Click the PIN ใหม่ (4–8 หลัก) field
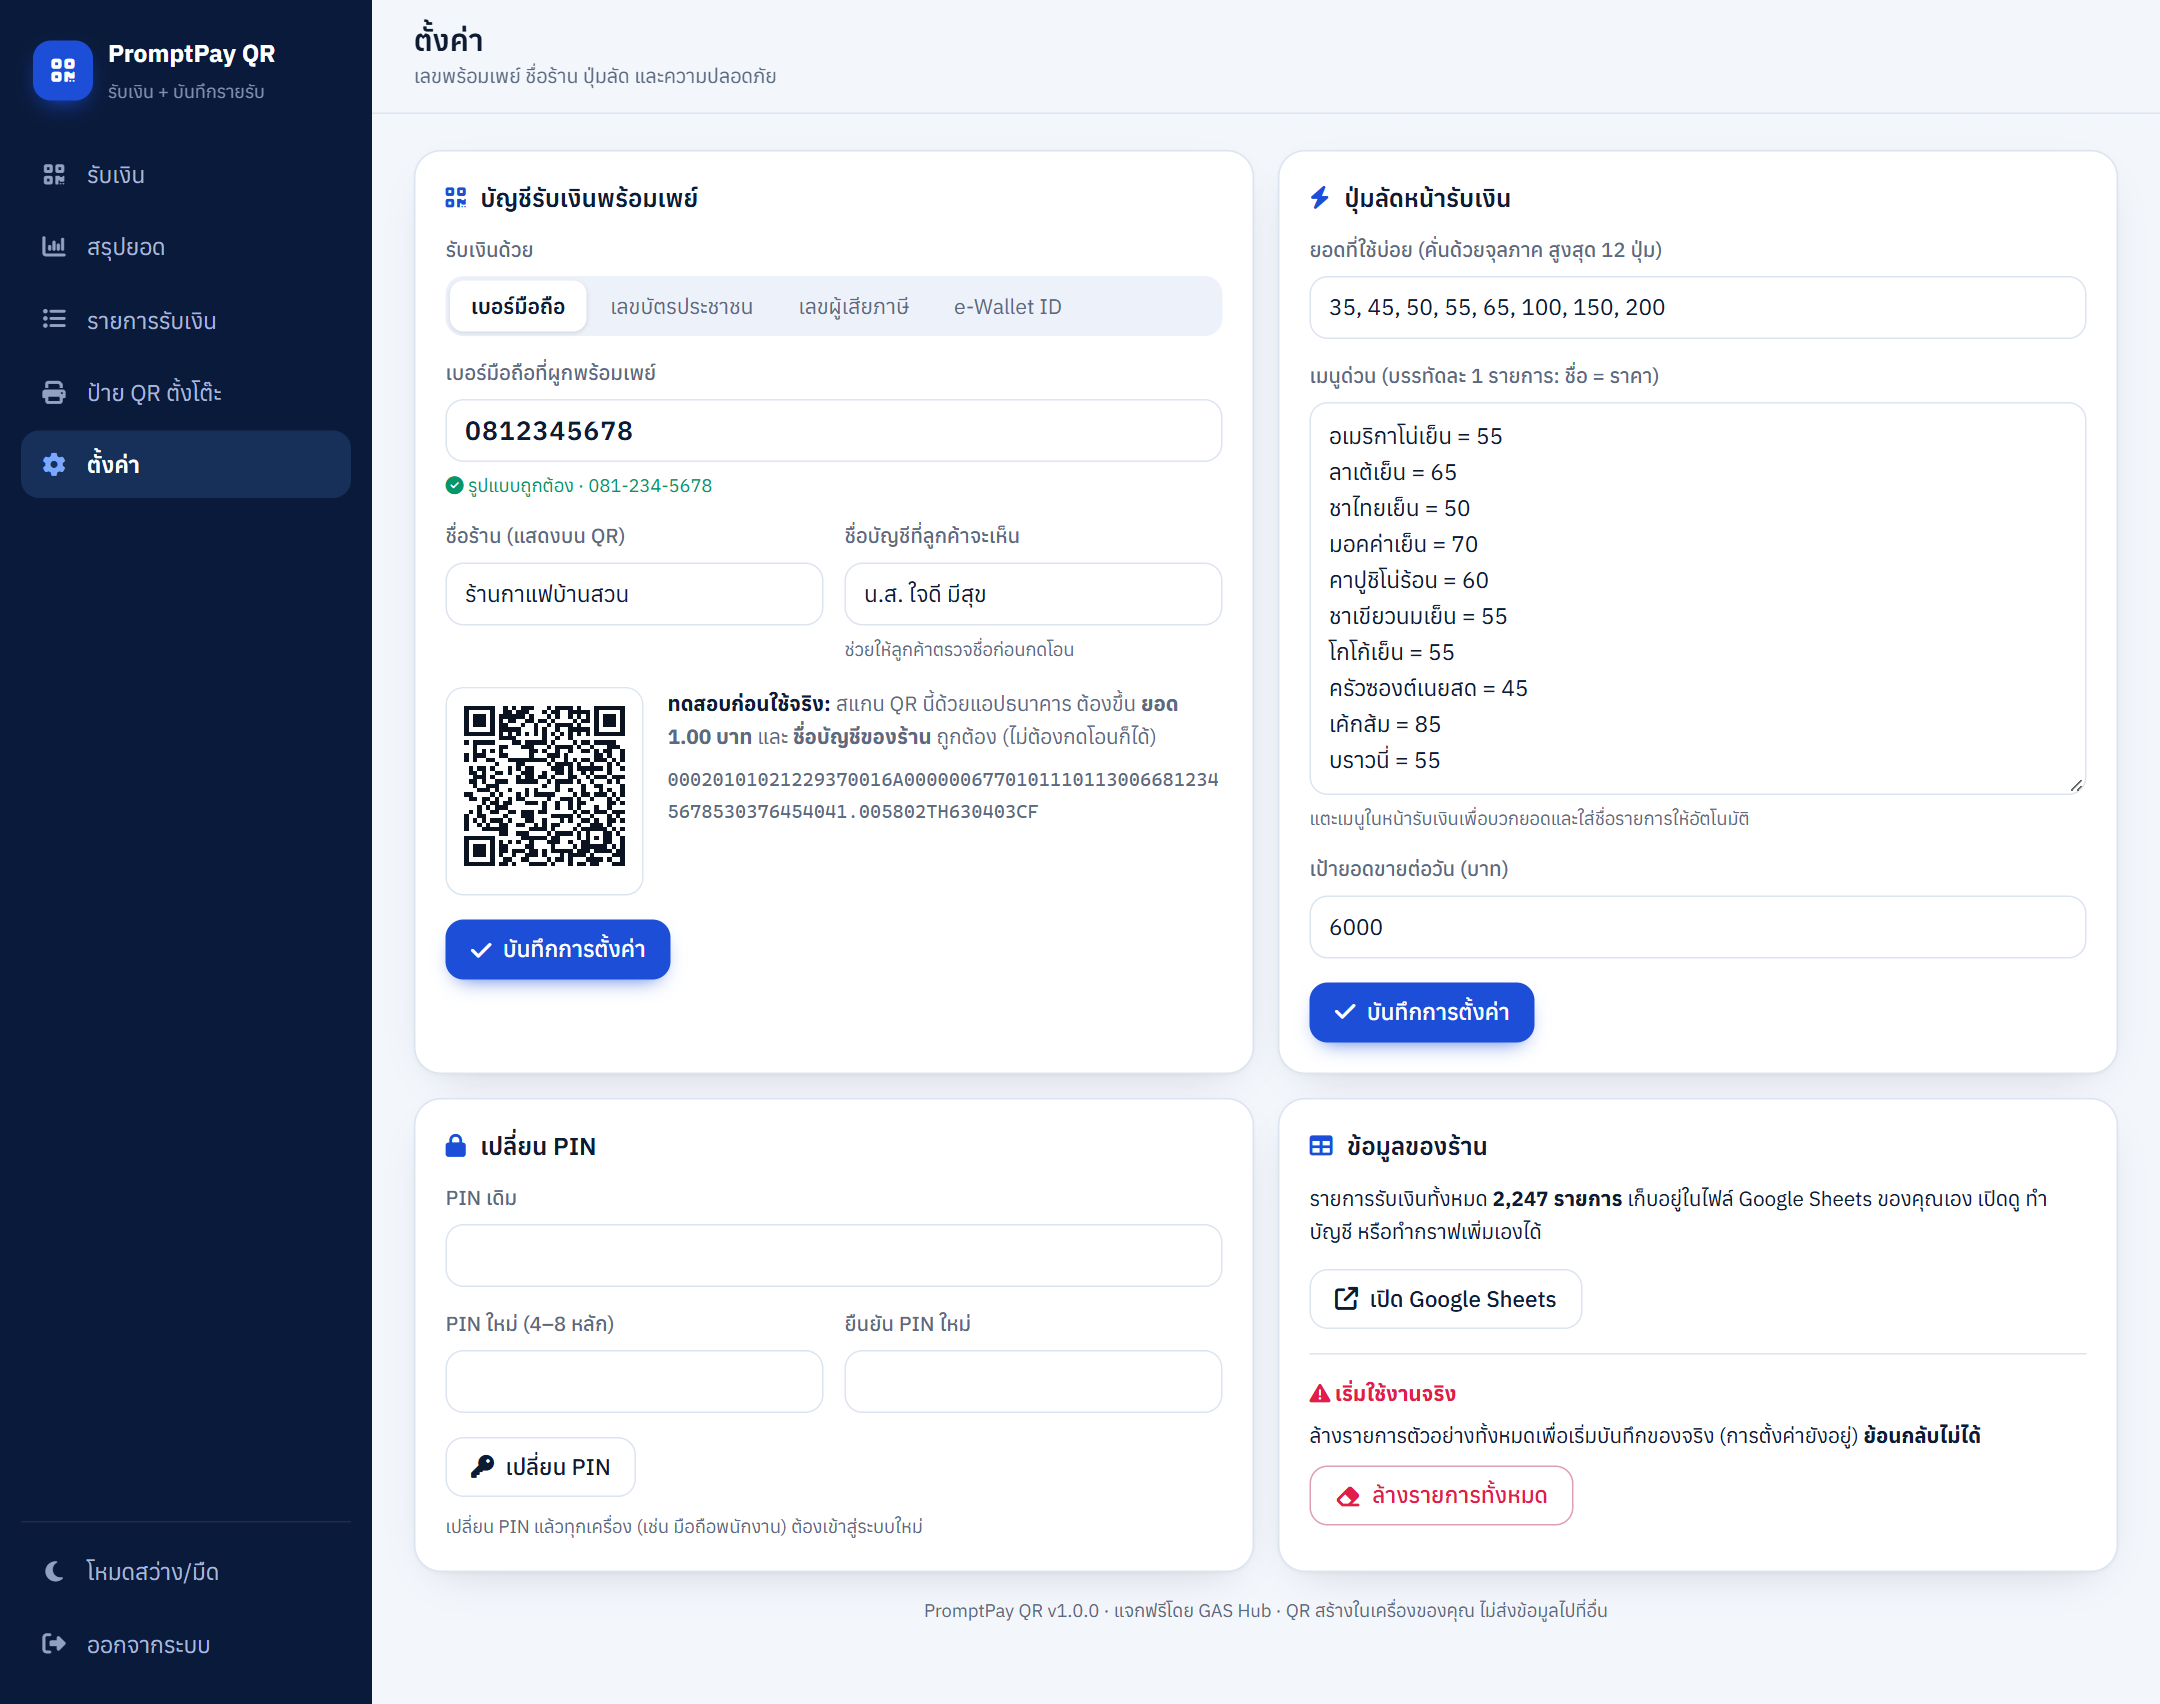 pyautogui.click(x=634, y=1381)
